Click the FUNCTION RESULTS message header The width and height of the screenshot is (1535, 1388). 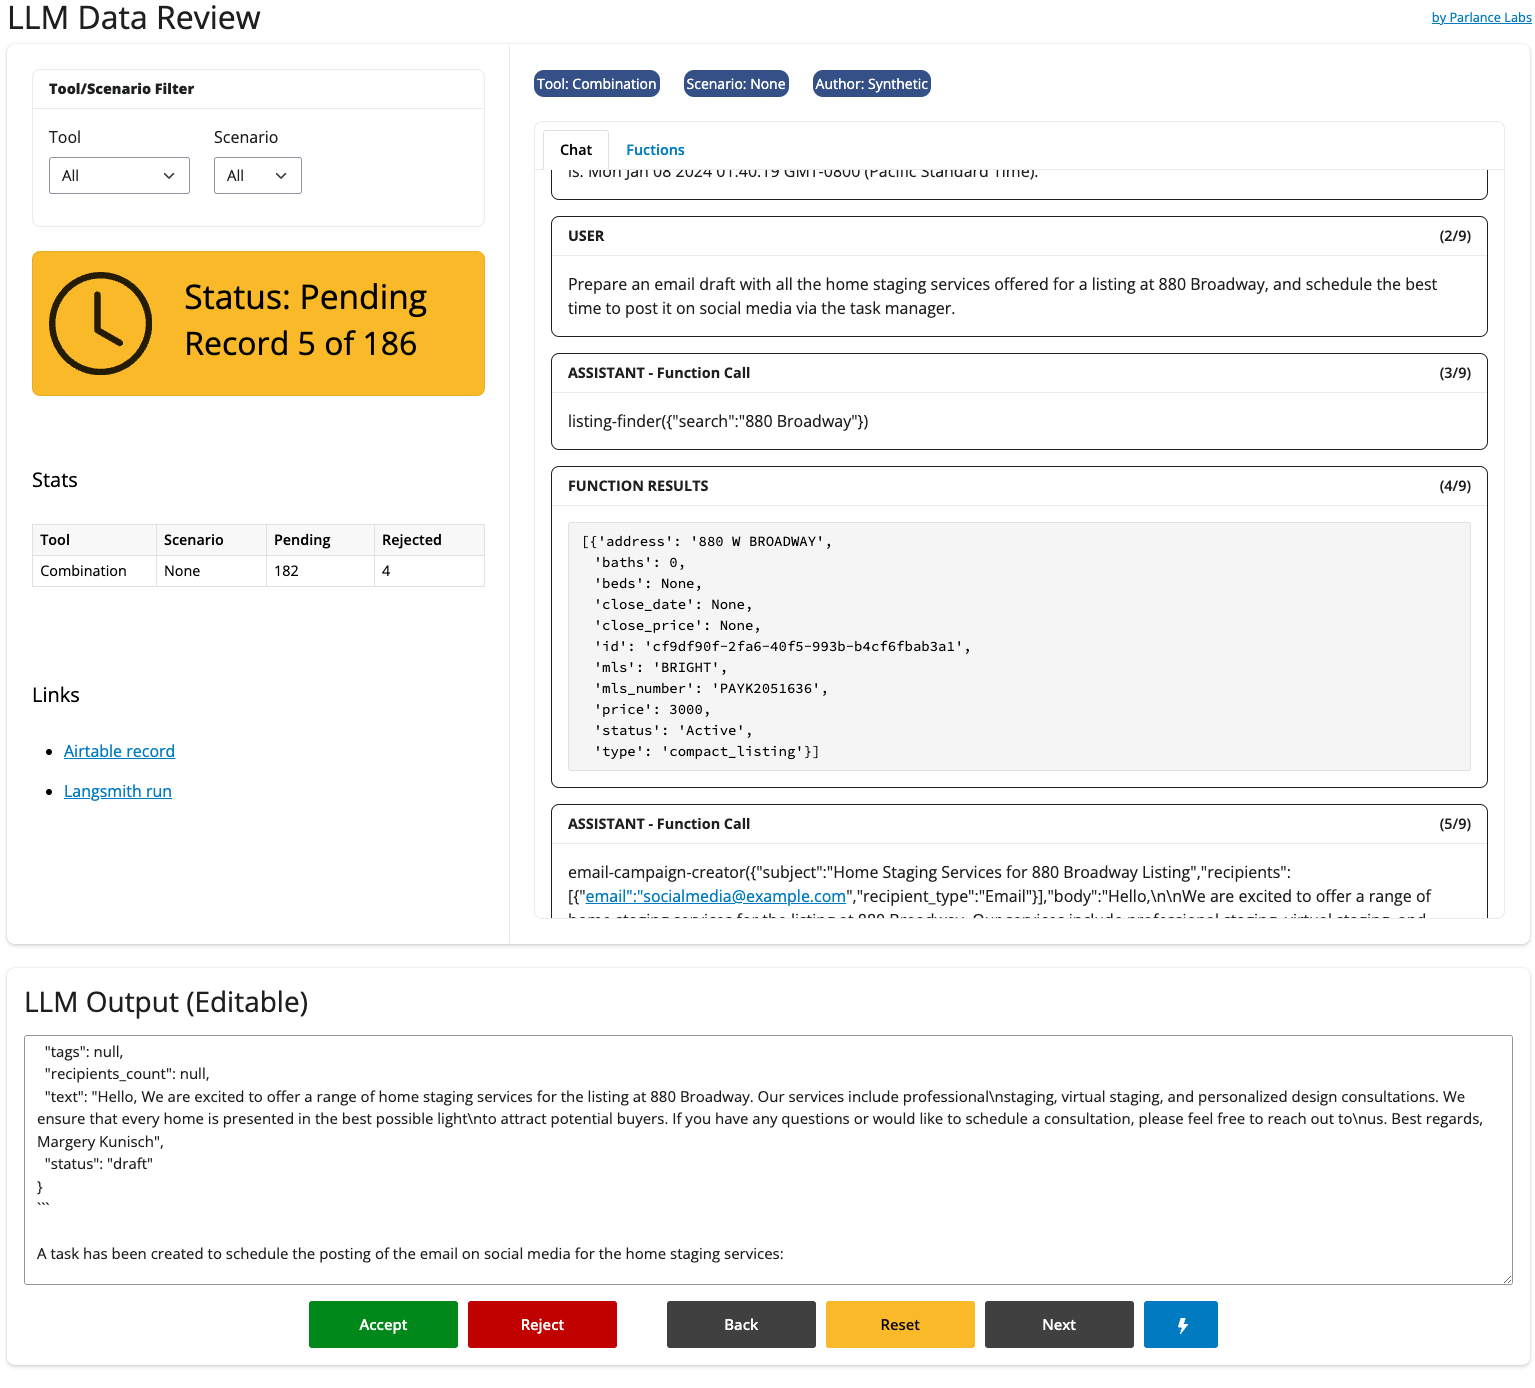tap(1019, 486)
